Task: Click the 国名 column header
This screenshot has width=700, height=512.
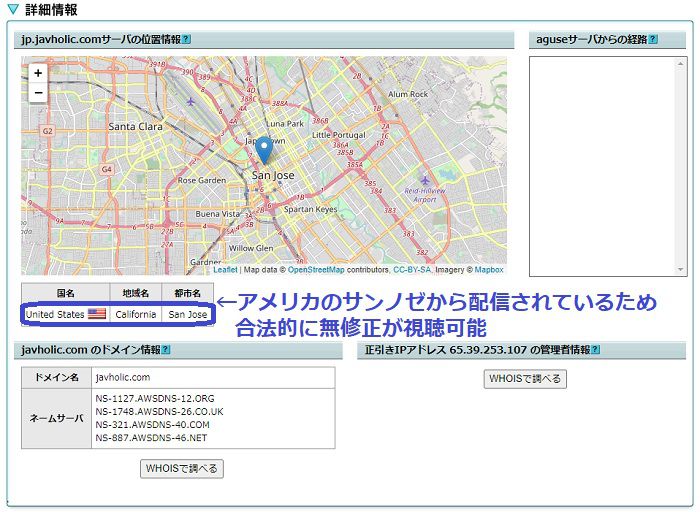Action: click(x=66, y=293)
